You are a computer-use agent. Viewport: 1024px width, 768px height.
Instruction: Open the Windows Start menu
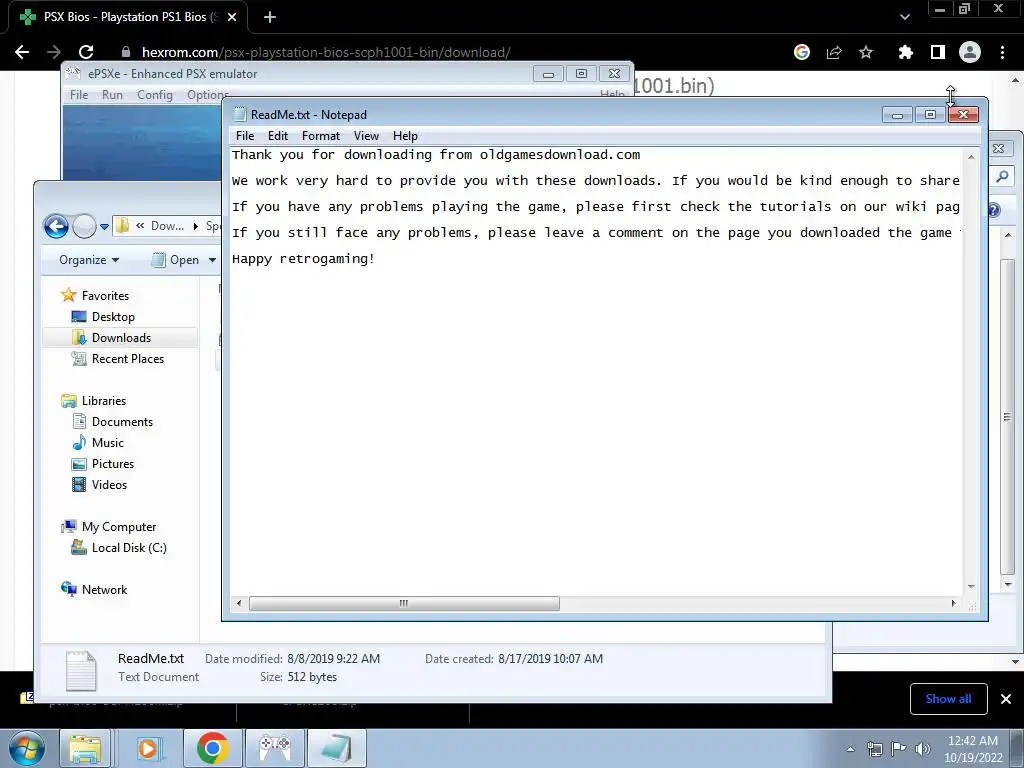[26, 748]
